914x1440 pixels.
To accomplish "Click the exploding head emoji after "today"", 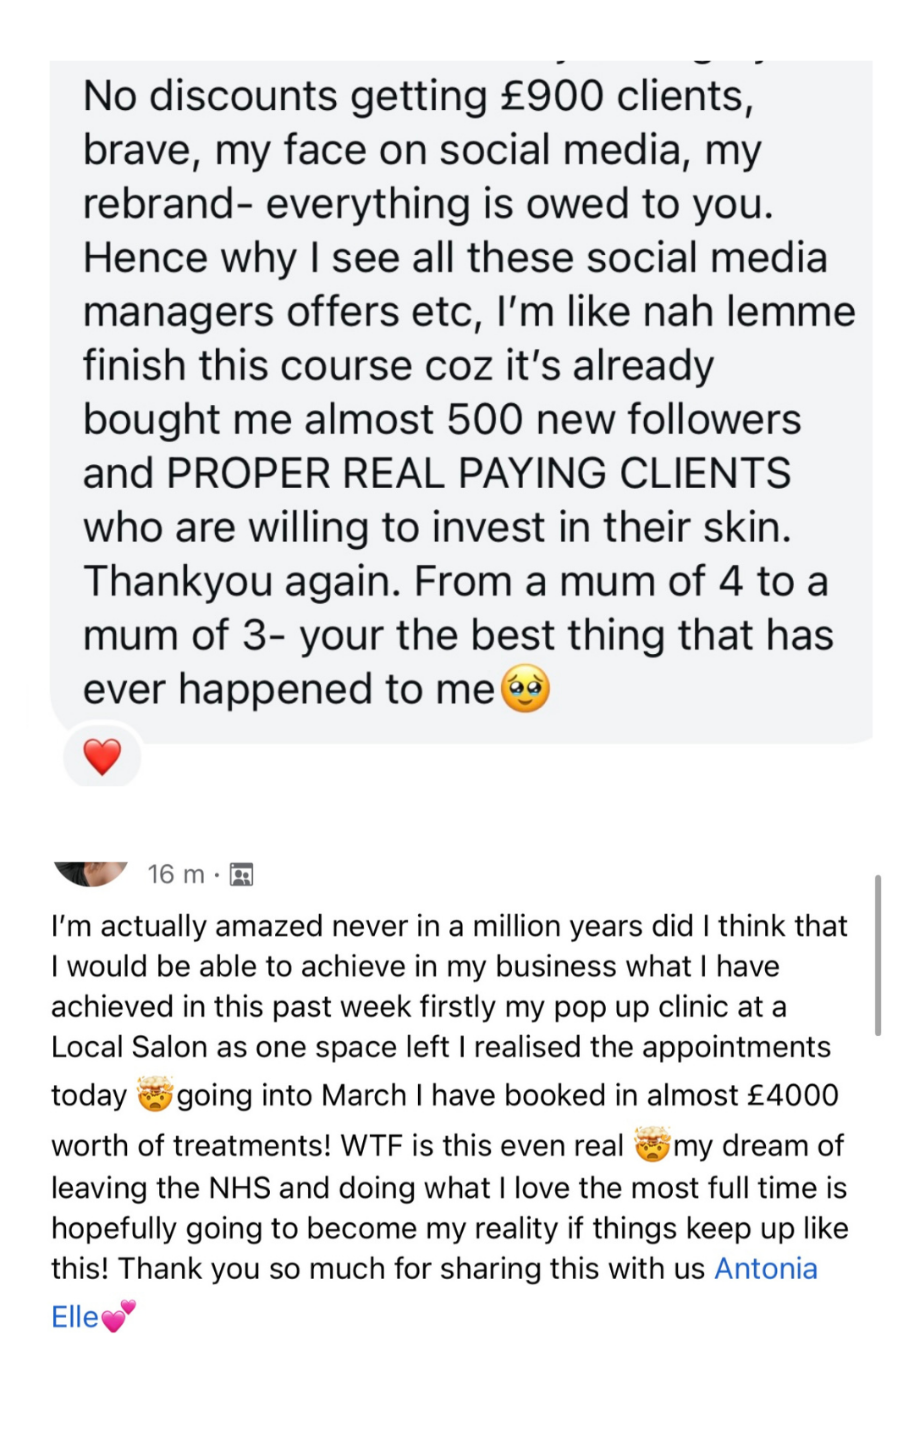I will (155, 1096).
